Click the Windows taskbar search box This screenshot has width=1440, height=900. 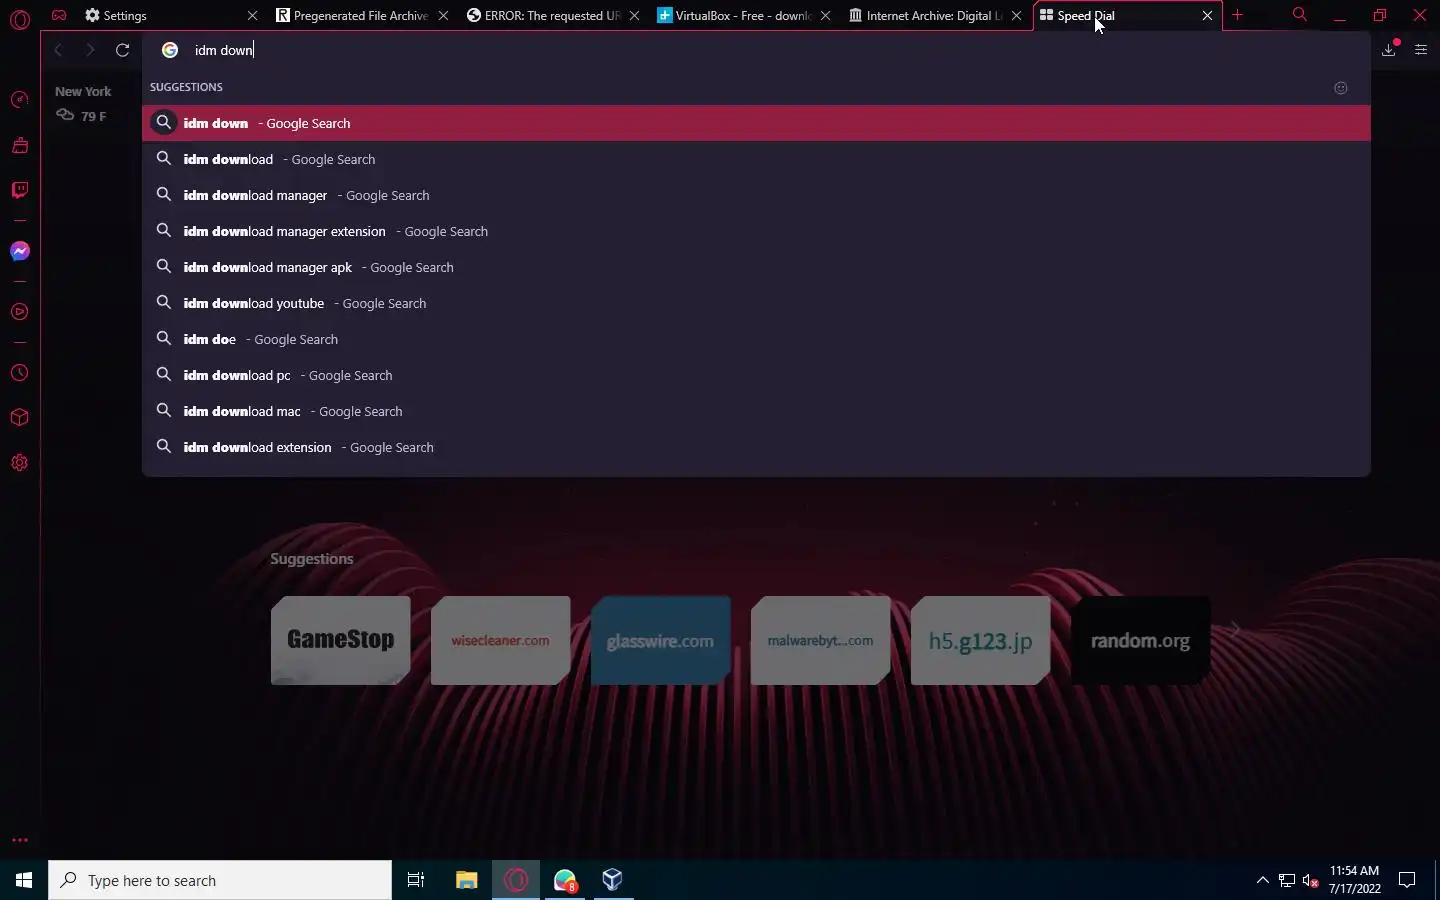220,880
